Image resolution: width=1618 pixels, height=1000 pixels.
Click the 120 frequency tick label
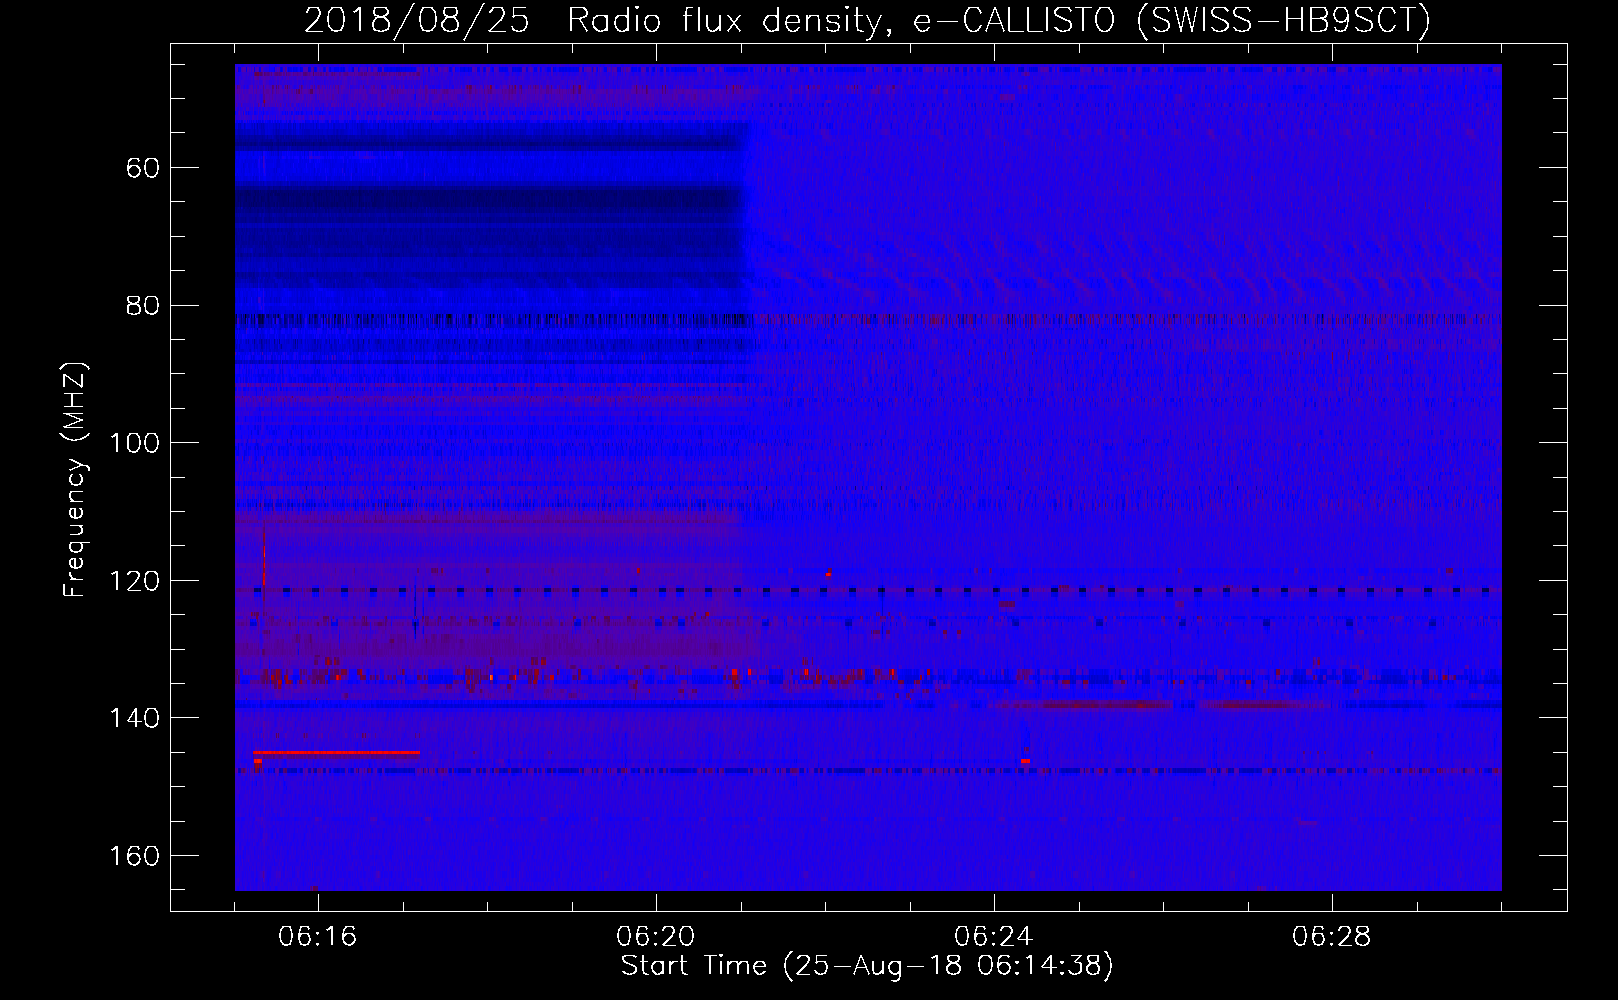pyautogui.click(x=134, y=581)
